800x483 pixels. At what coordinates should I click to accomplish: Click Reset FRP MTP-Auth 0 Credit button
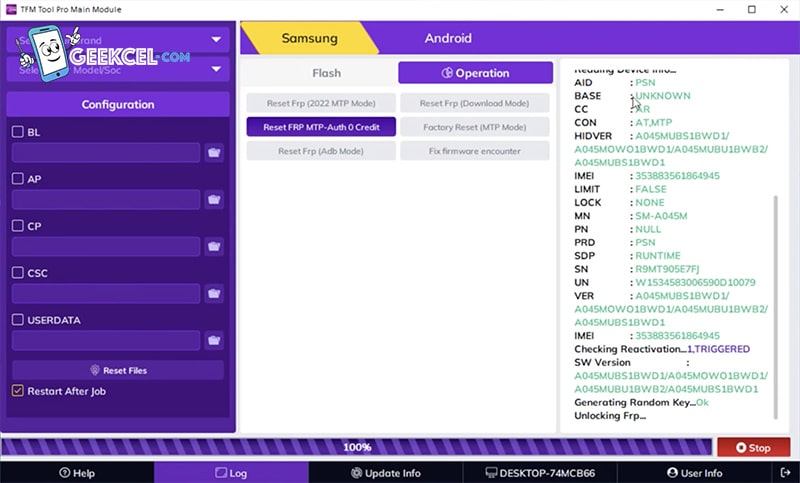pyautogui.click(x=321, y=127)
